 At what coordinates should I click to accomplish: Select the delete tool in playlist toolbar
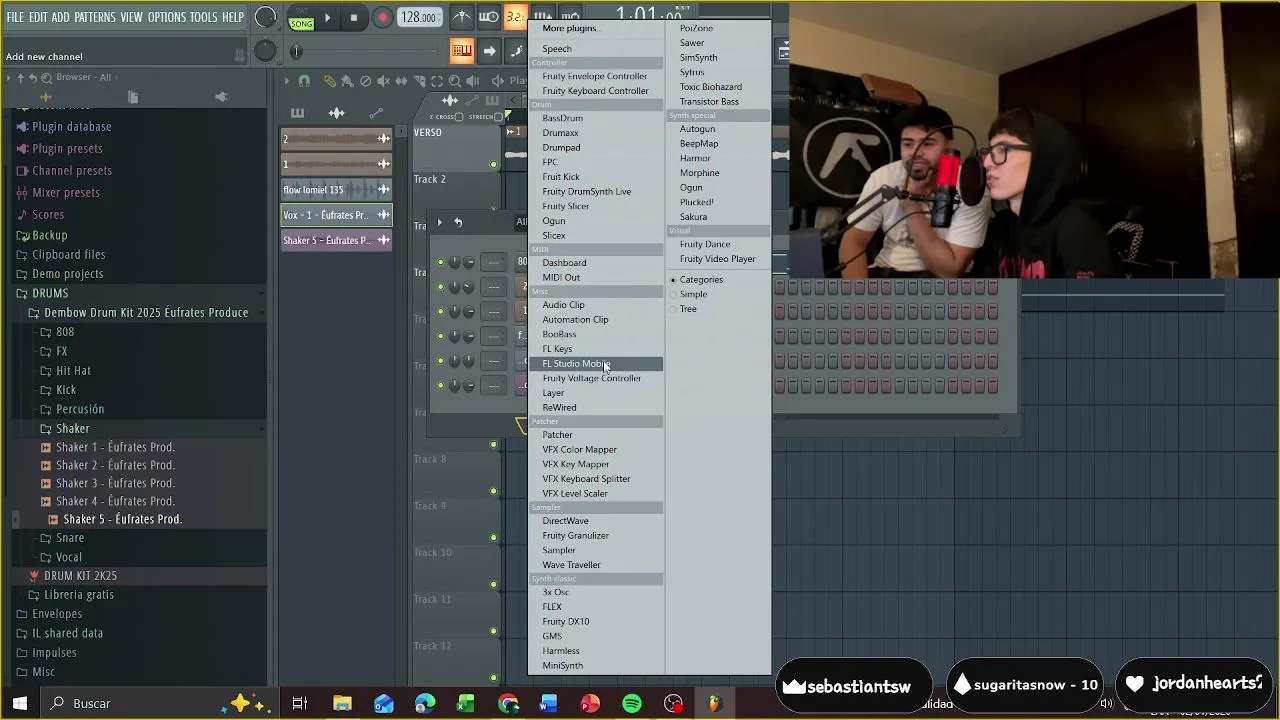(365, 81)
